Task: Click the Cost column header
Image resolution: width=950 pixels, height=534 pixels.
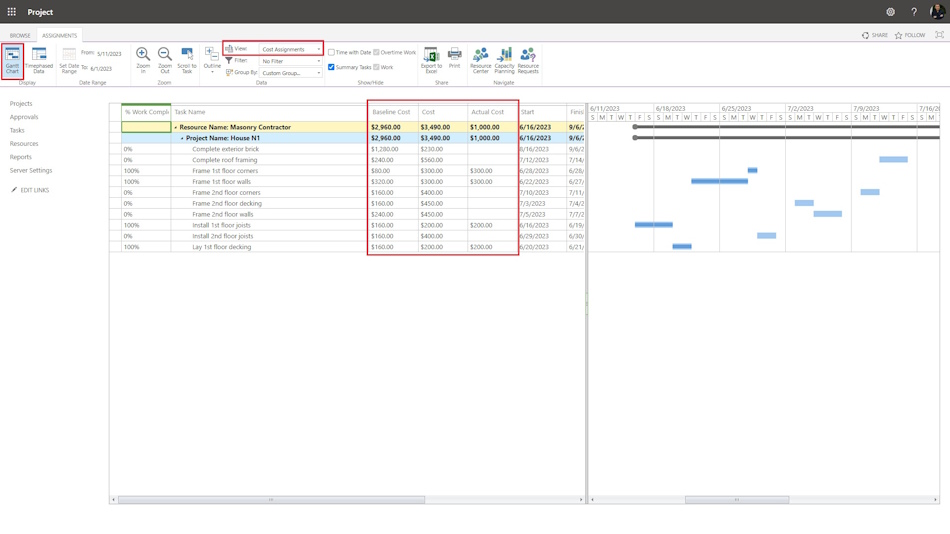Action: [x=442, y=112]
